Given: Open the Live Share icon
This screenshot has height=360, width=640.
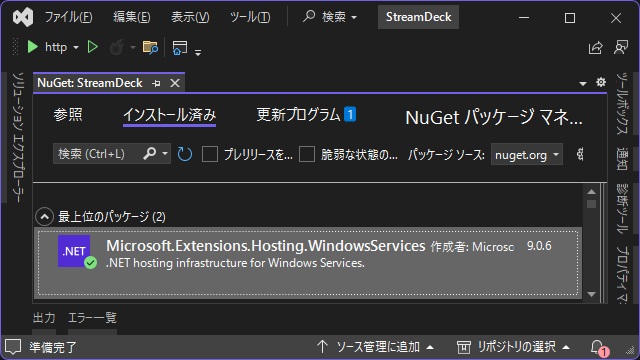Looking at the screenshot, I should (596, 48).
